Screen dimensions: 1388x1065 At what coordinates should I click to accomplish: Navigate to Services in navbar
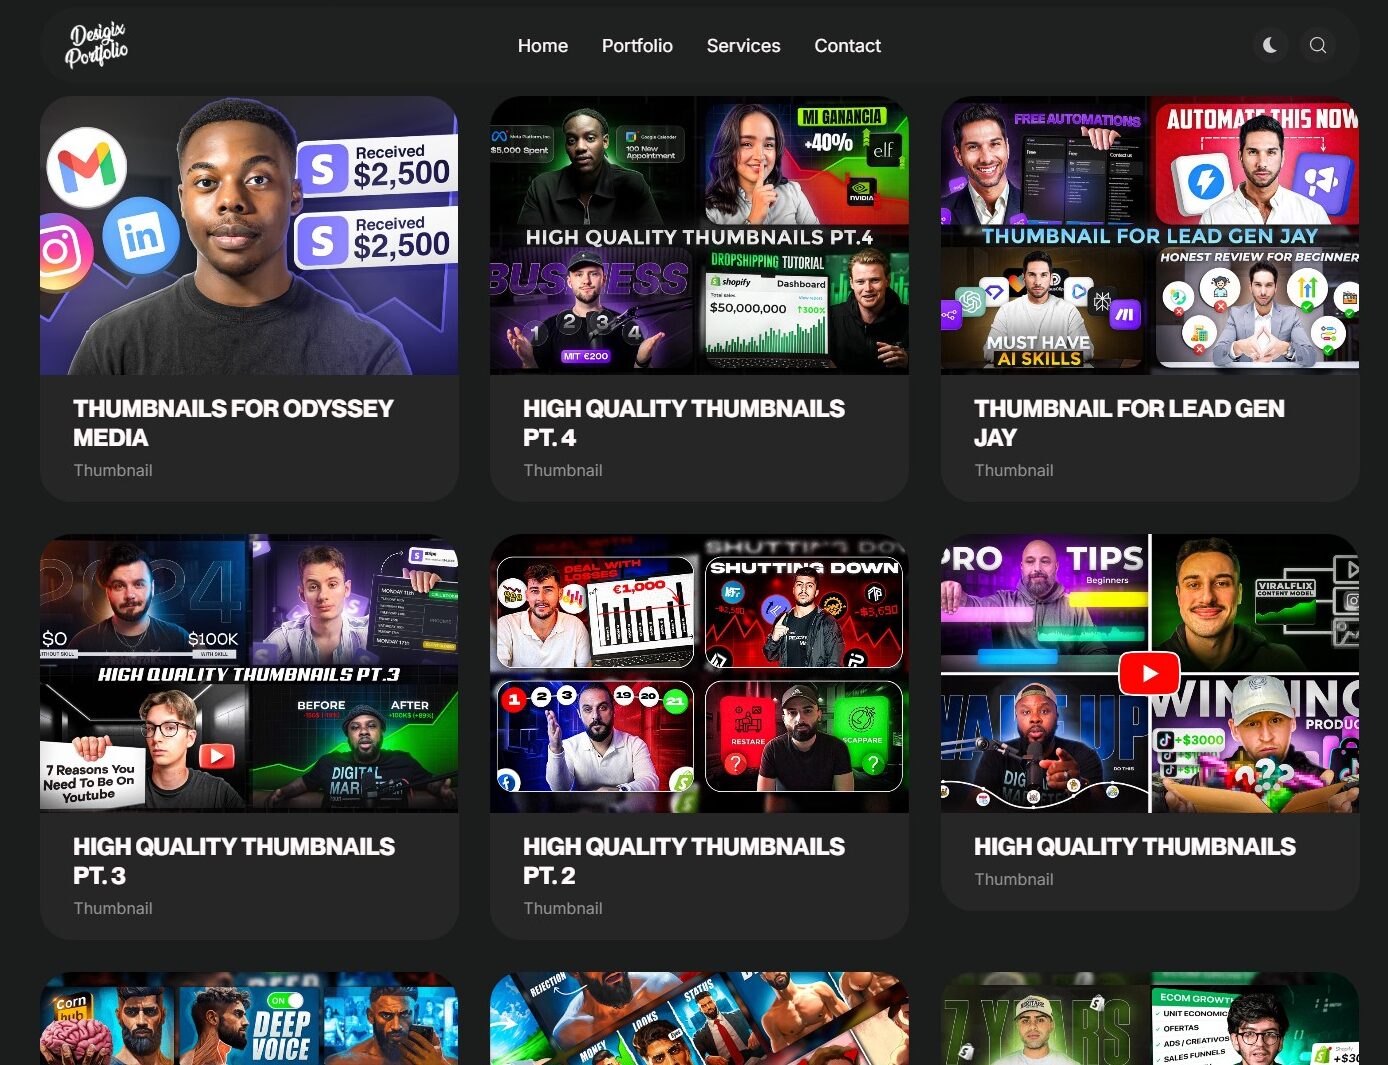coord(743,46)
